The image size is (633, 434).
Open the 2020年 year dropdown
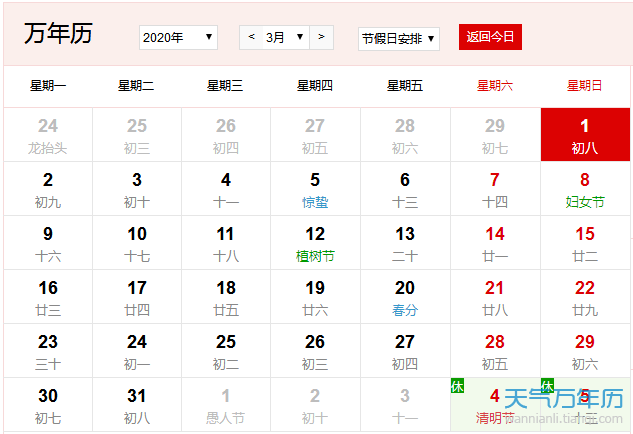[x=178, y=38]
